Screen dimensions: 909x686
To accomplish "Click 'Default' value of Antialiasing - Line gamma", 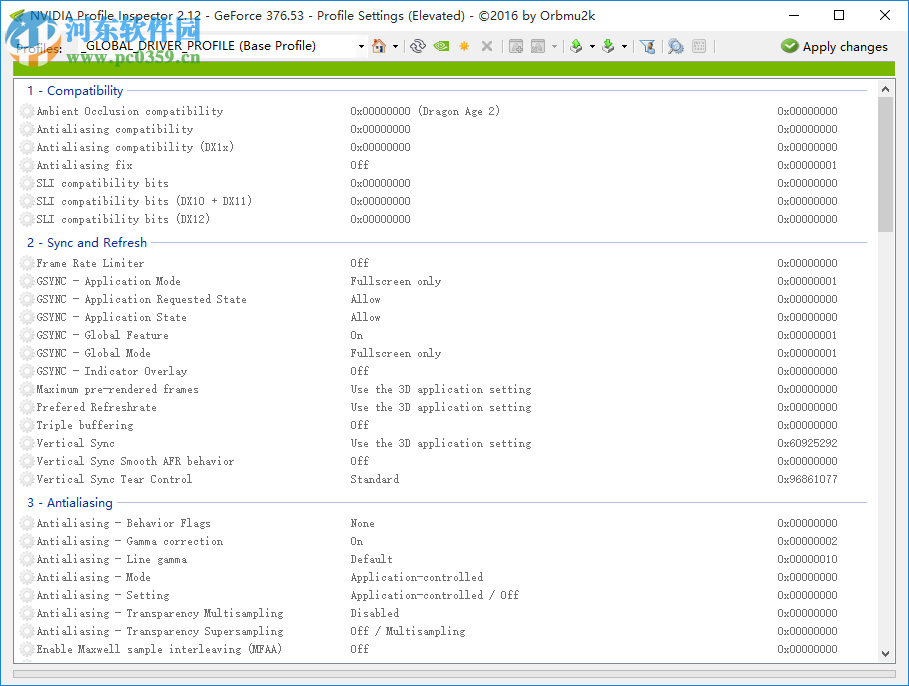I will point(372,559).
